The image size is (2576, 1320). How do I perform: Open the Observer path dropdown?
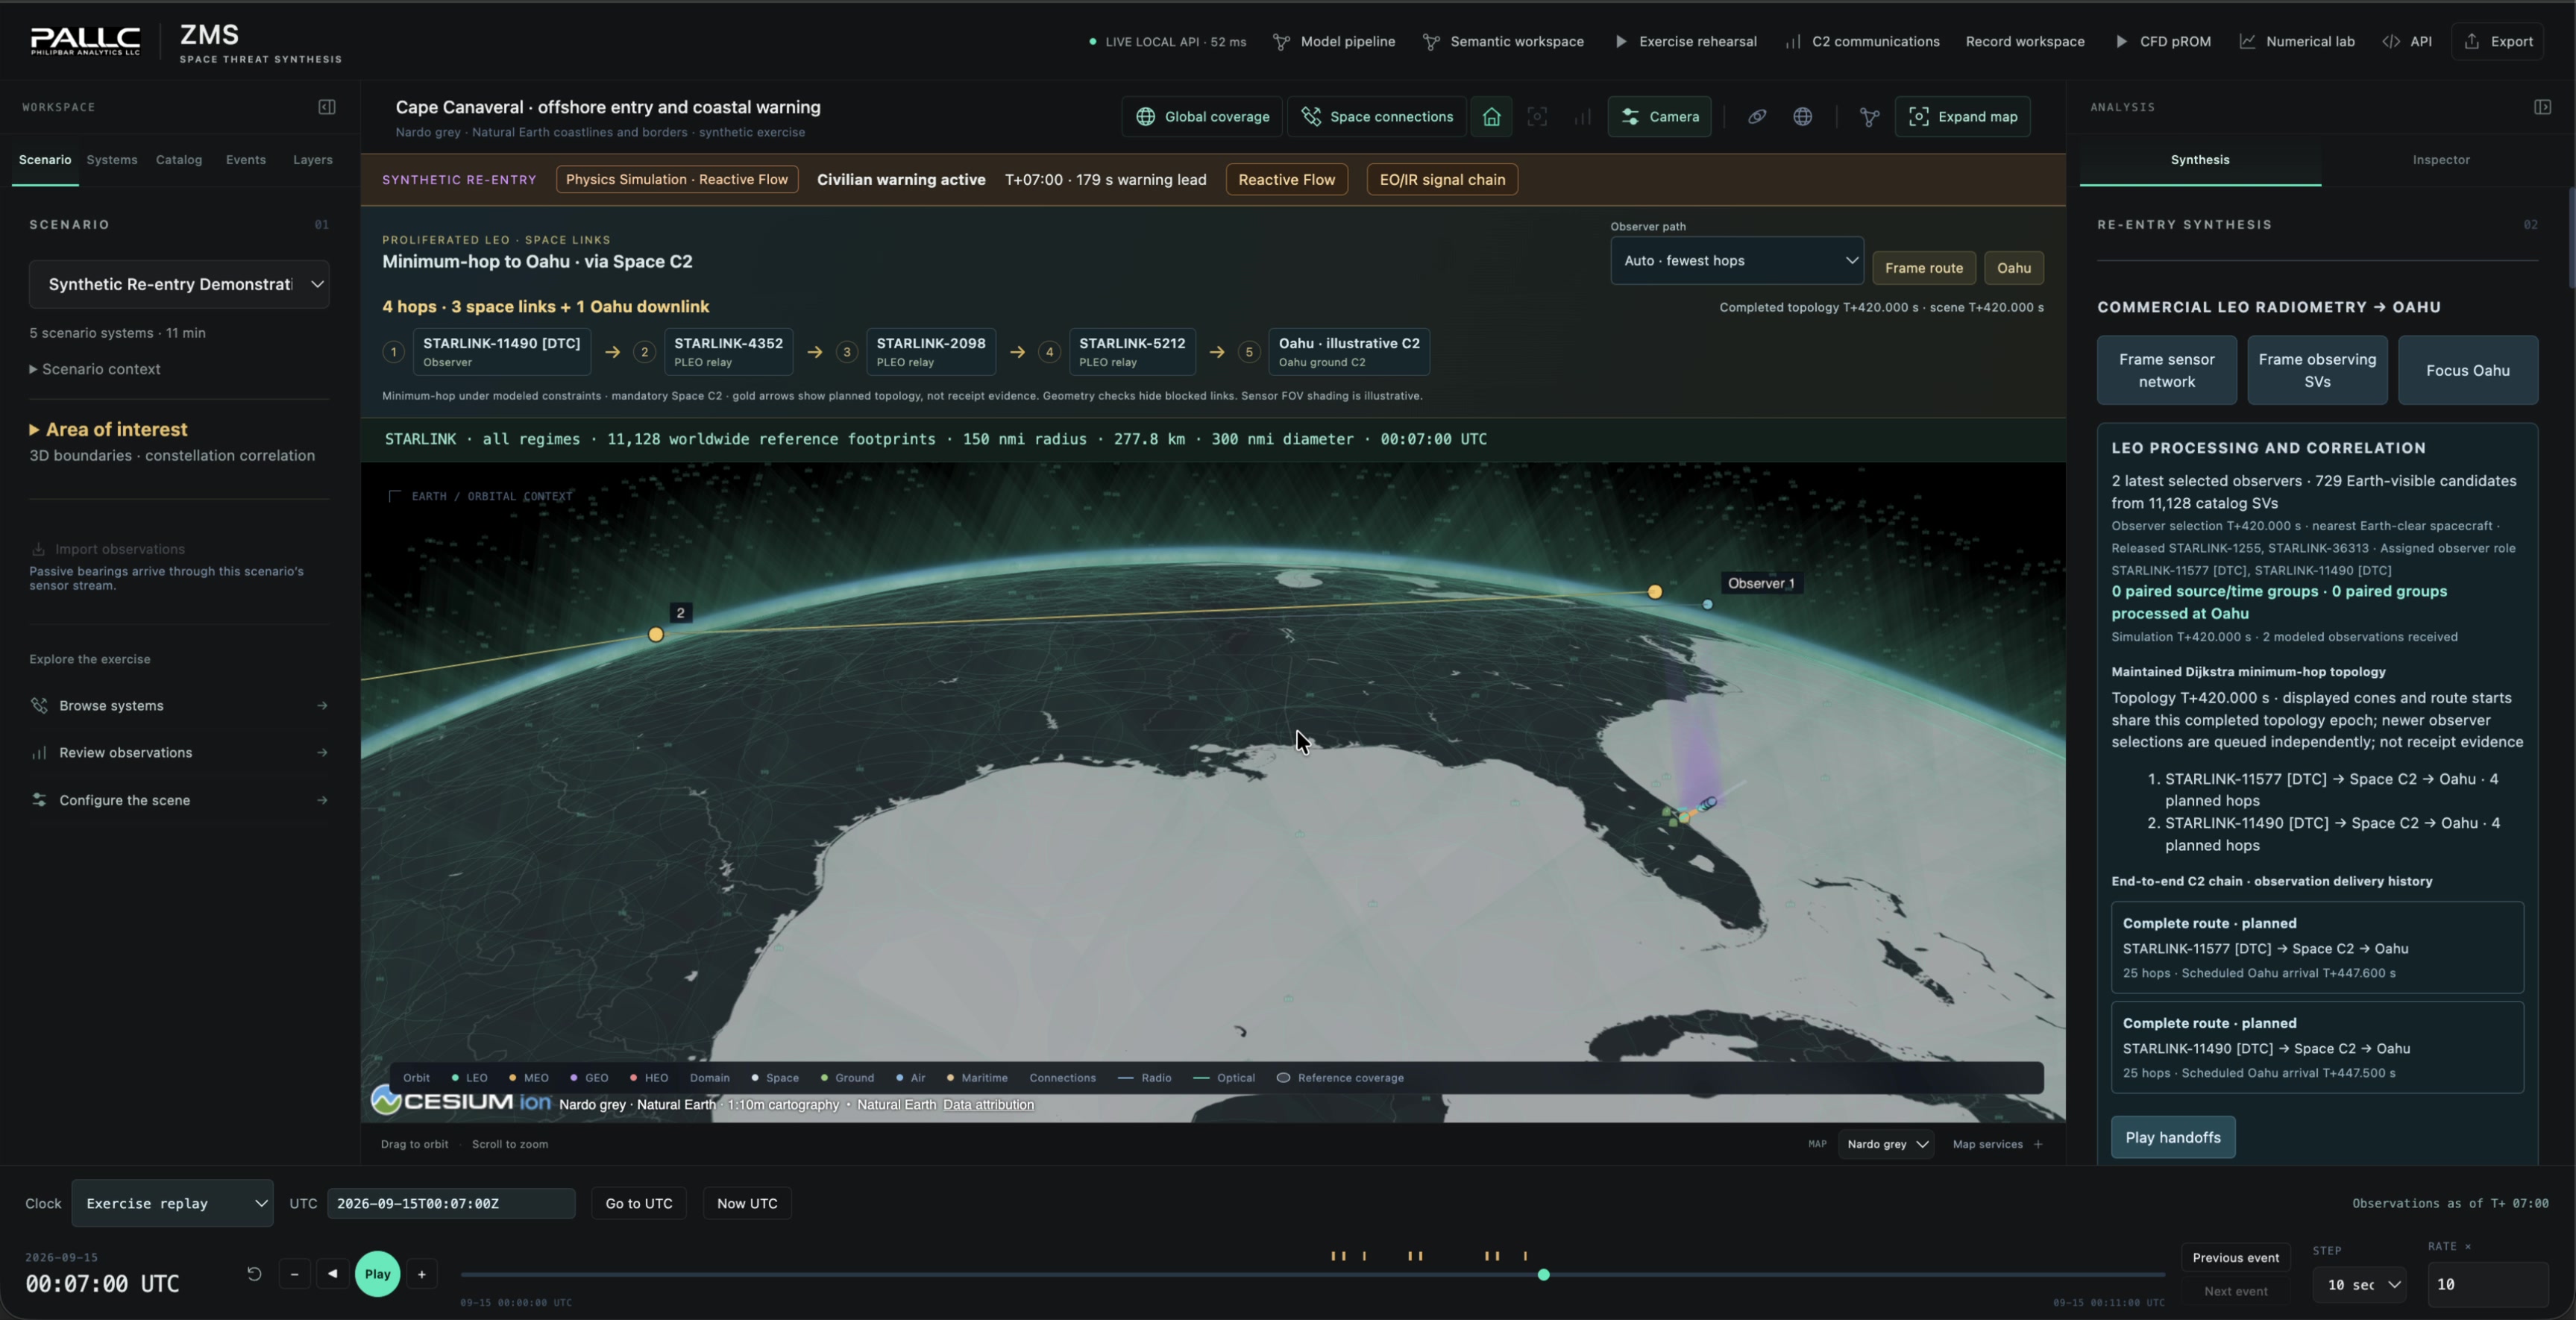coord(1737,261)
